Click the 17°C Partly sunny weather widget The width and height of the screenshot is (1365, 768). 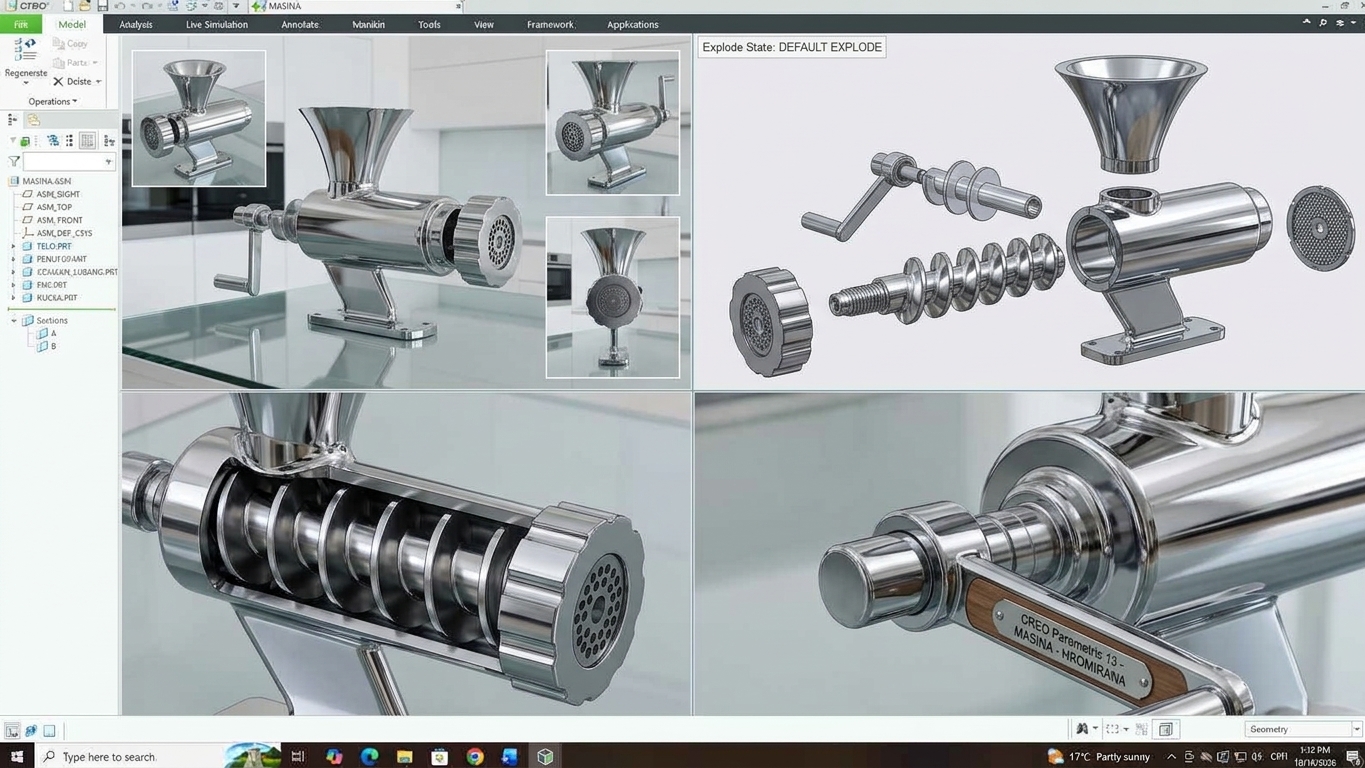point(1098,757)
